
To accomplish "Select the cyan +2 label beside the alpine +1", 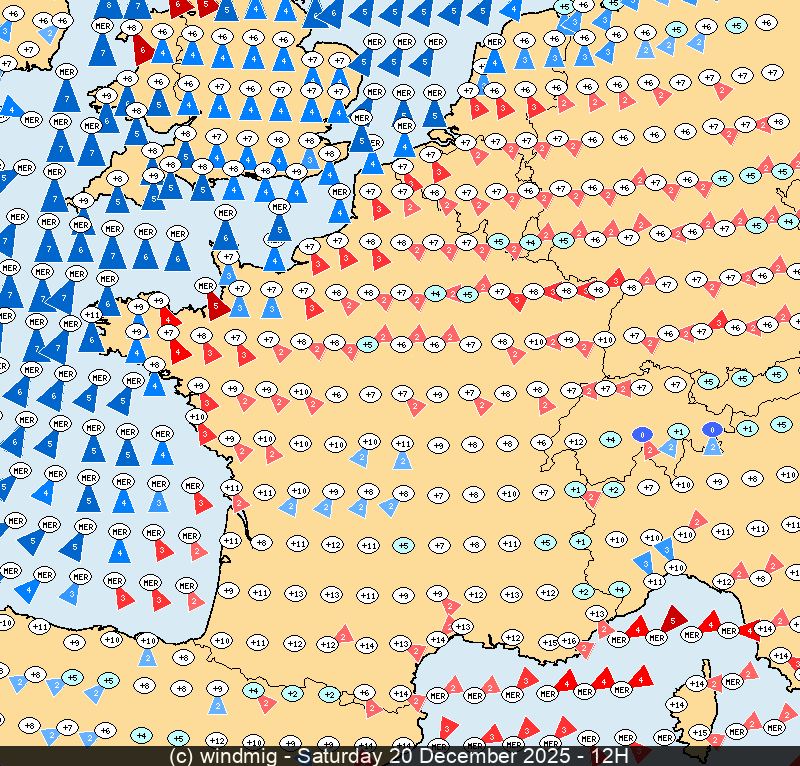I will (x=613, y=489).
